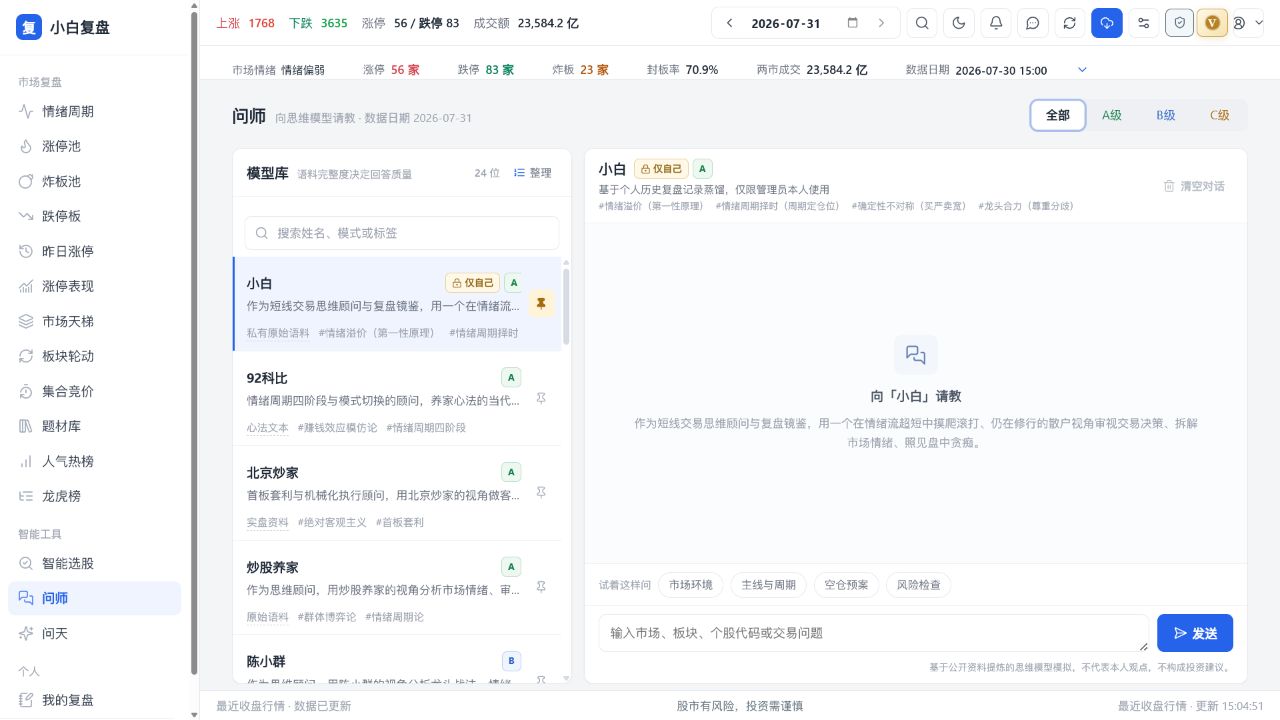Open 问天 in sidebar
The image size is (1280, 720).
(x=94, y=634)
